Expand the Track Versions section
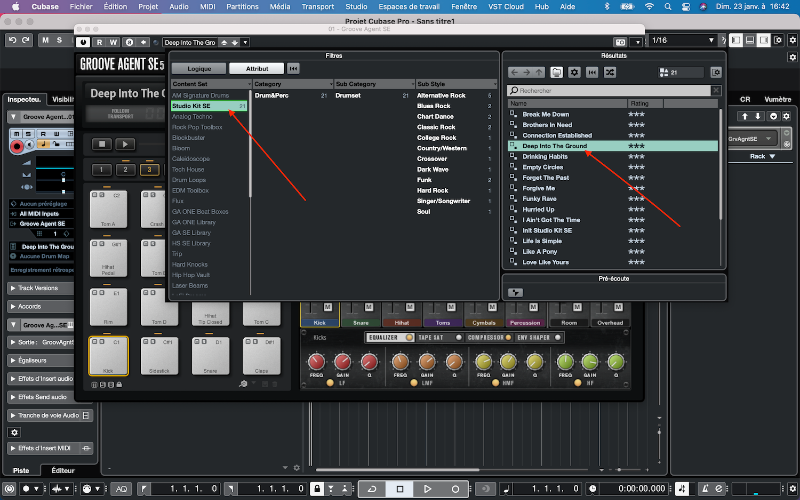This screenshot has height=500, width=800. click(38, 288)
